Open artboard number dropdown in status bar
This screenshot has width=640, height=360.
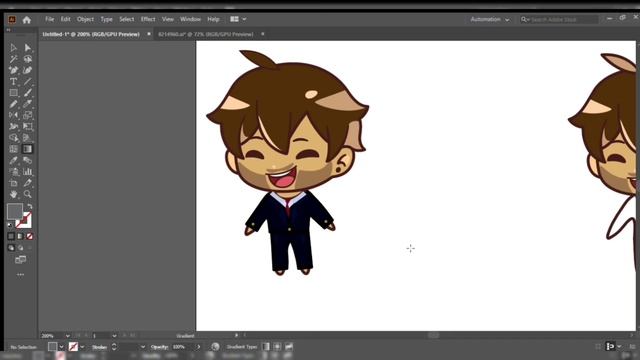coord(114,336)
